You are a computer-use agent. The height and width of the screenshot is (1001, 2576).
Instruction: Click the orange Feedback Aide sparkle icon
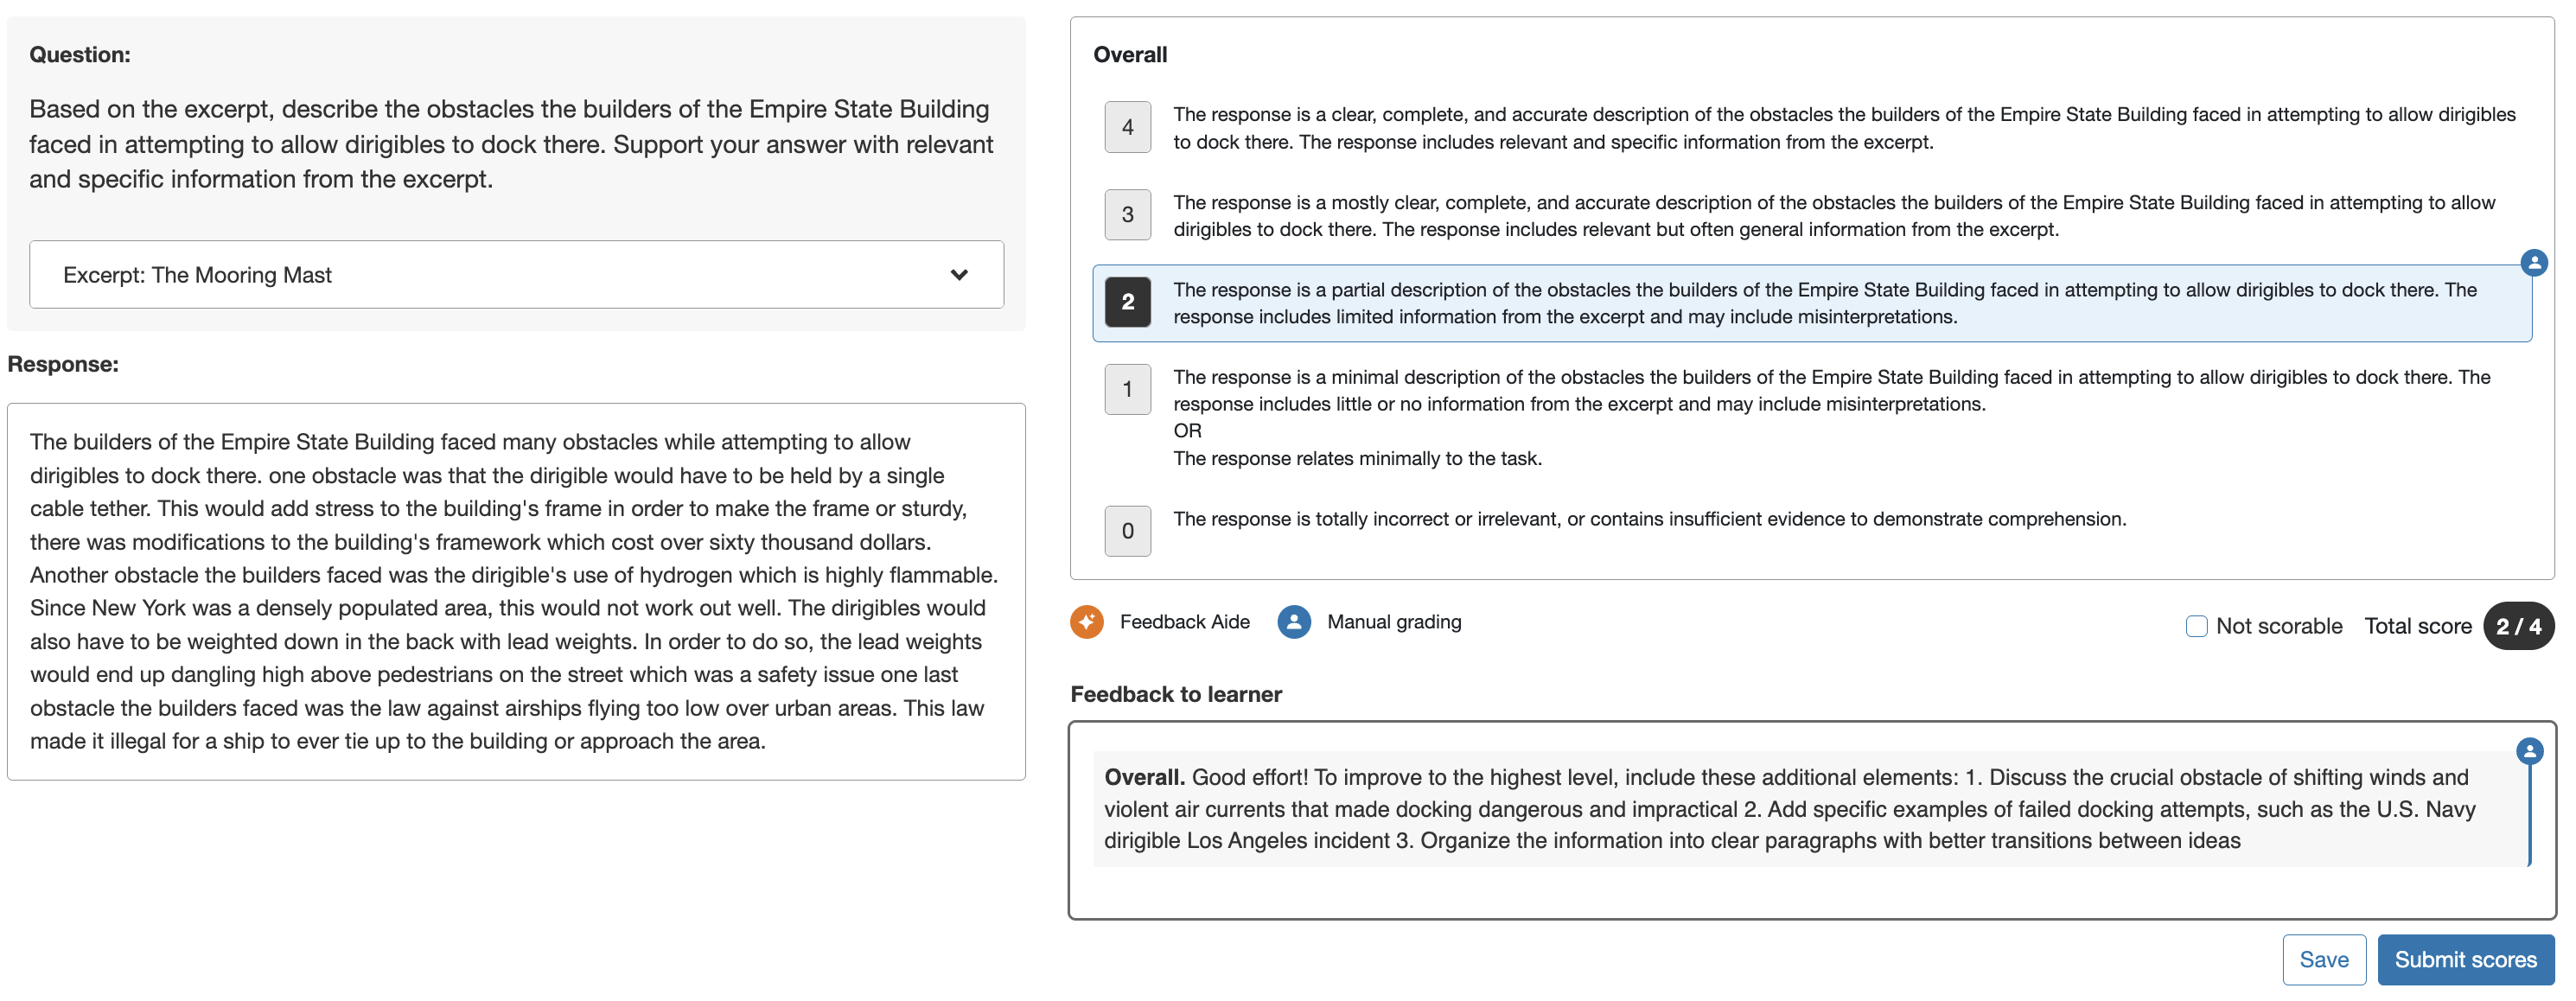coord(1087,622)
